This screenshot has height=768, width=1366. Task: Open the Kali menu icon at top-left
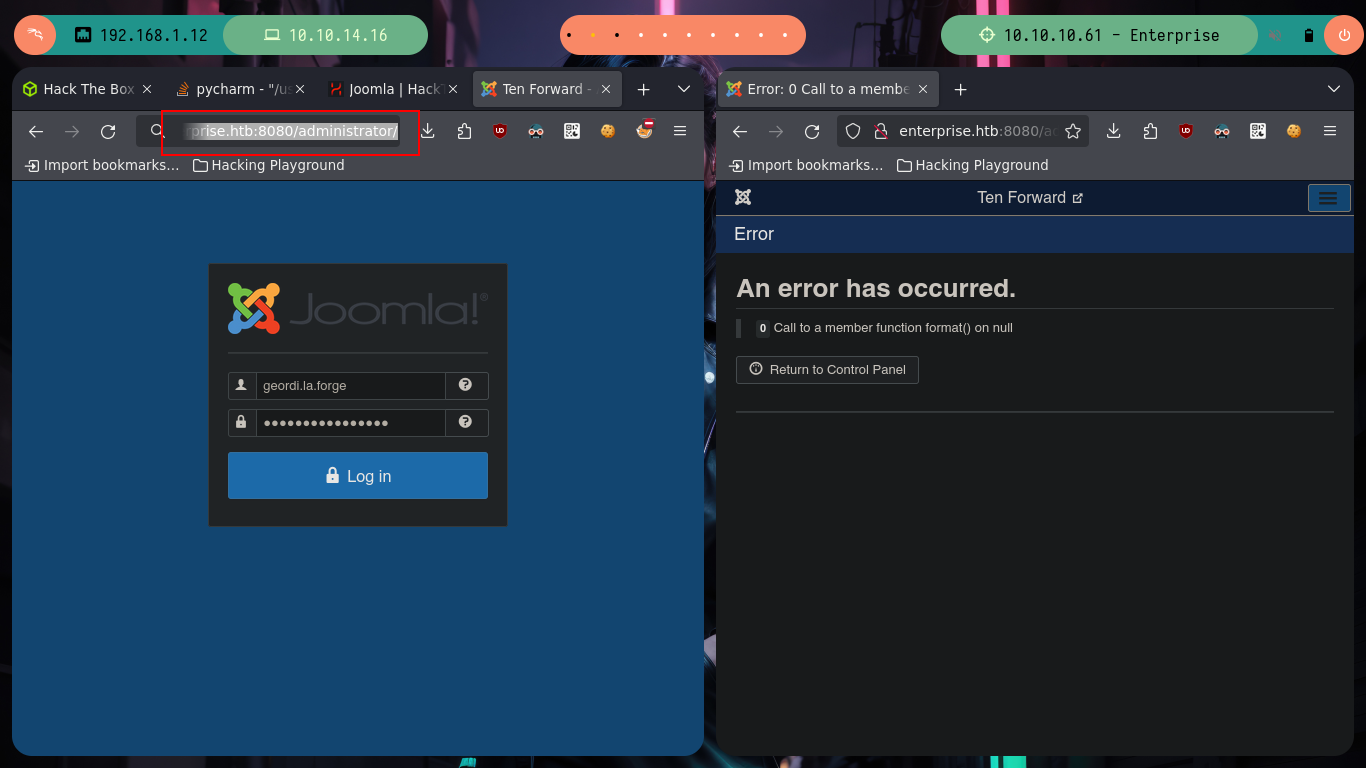coord(35,35)
